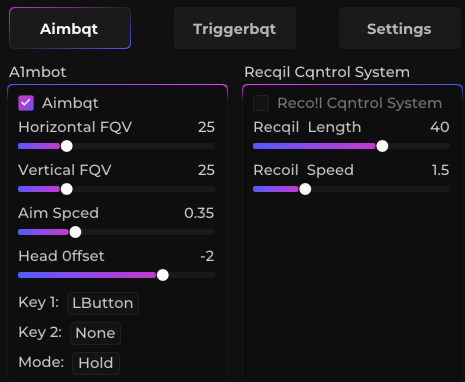The width and height of the screenshot is (465, 382).
Task: Click the Vertical FQV slider handle
Action: pos(67,189)
